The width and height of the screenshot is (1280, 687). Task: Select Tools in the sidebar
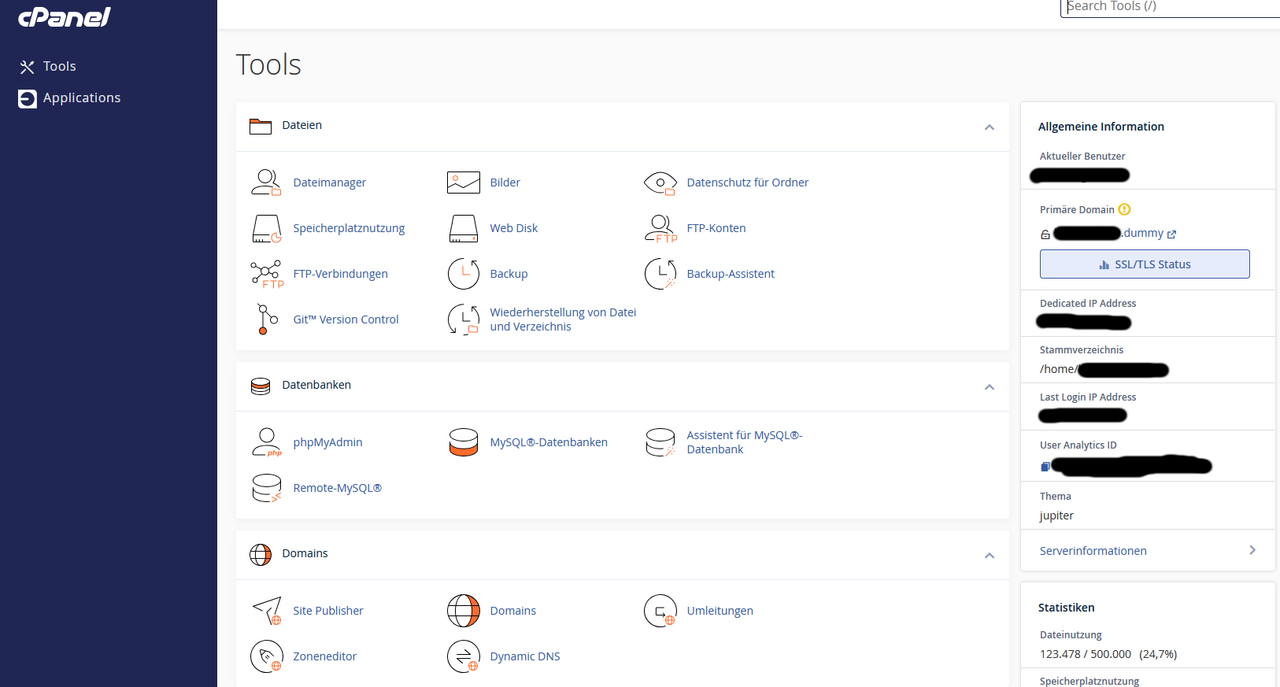59,66
